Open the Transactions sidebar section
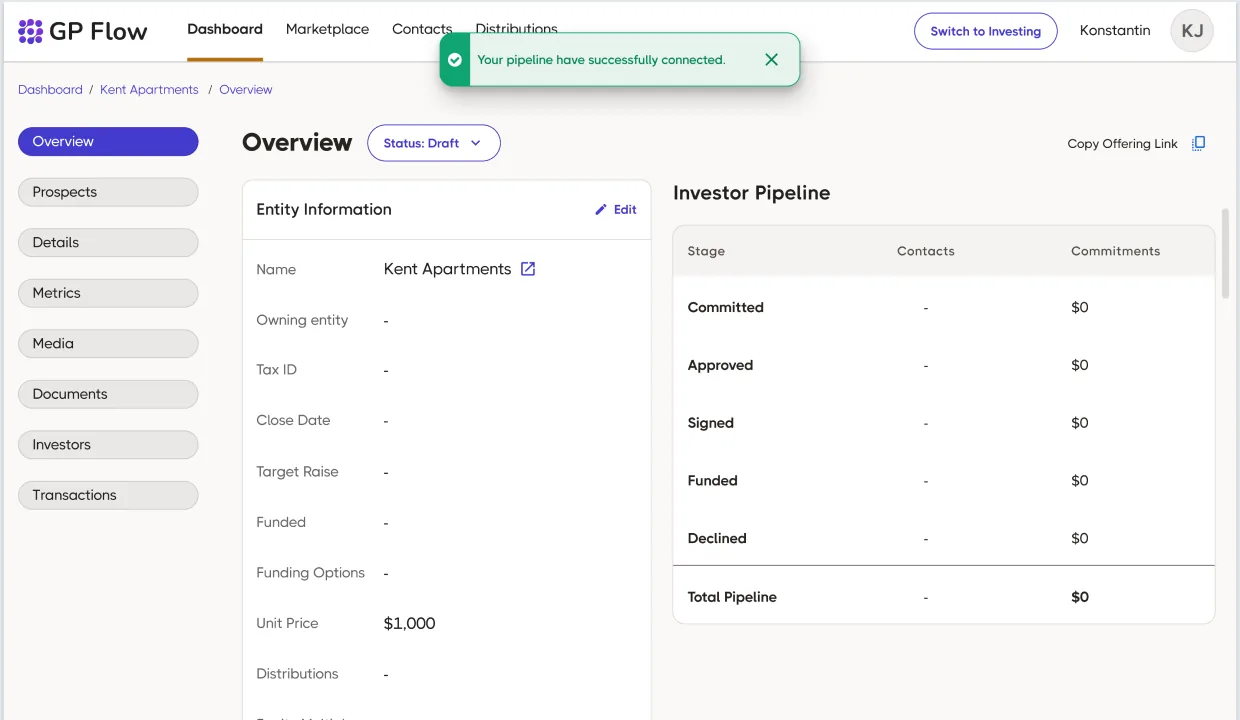Image resolution: width=1240 pixels, height=720 pixels. 108,495
